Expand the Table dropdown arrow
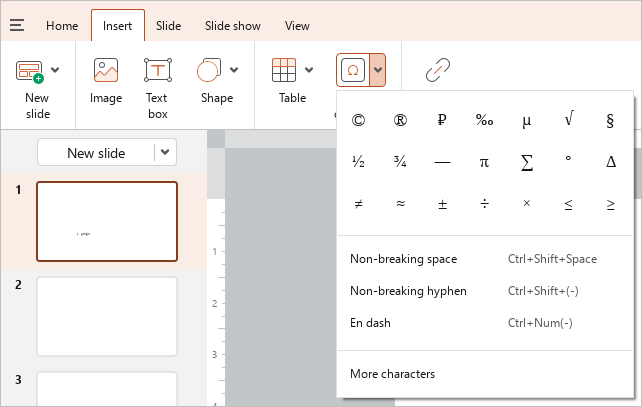642x407 pixels. click(x=309, y=70)
